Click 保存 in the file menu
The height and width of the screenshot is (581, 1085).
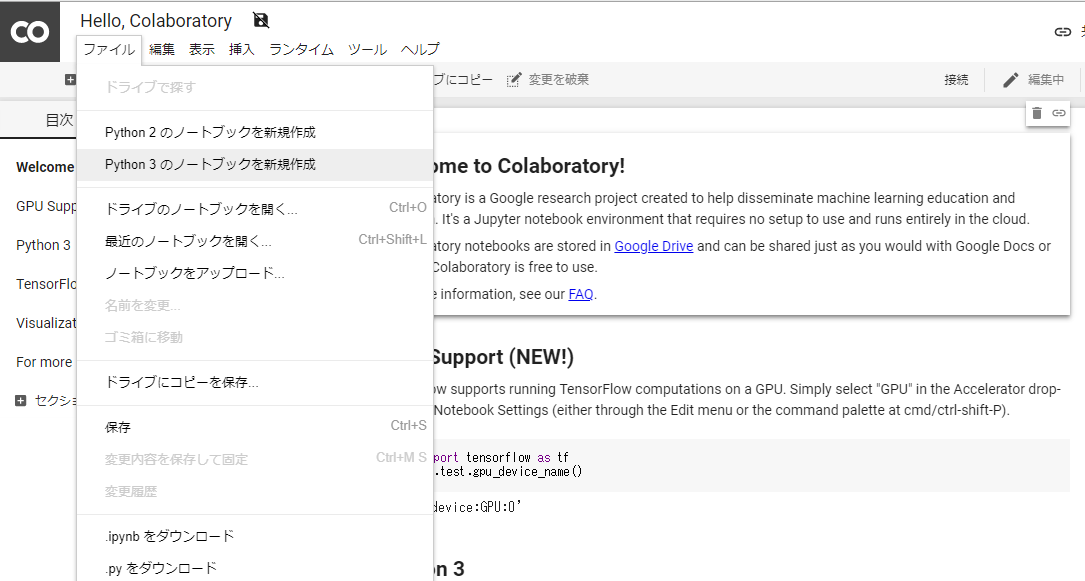tap(255, 427)
